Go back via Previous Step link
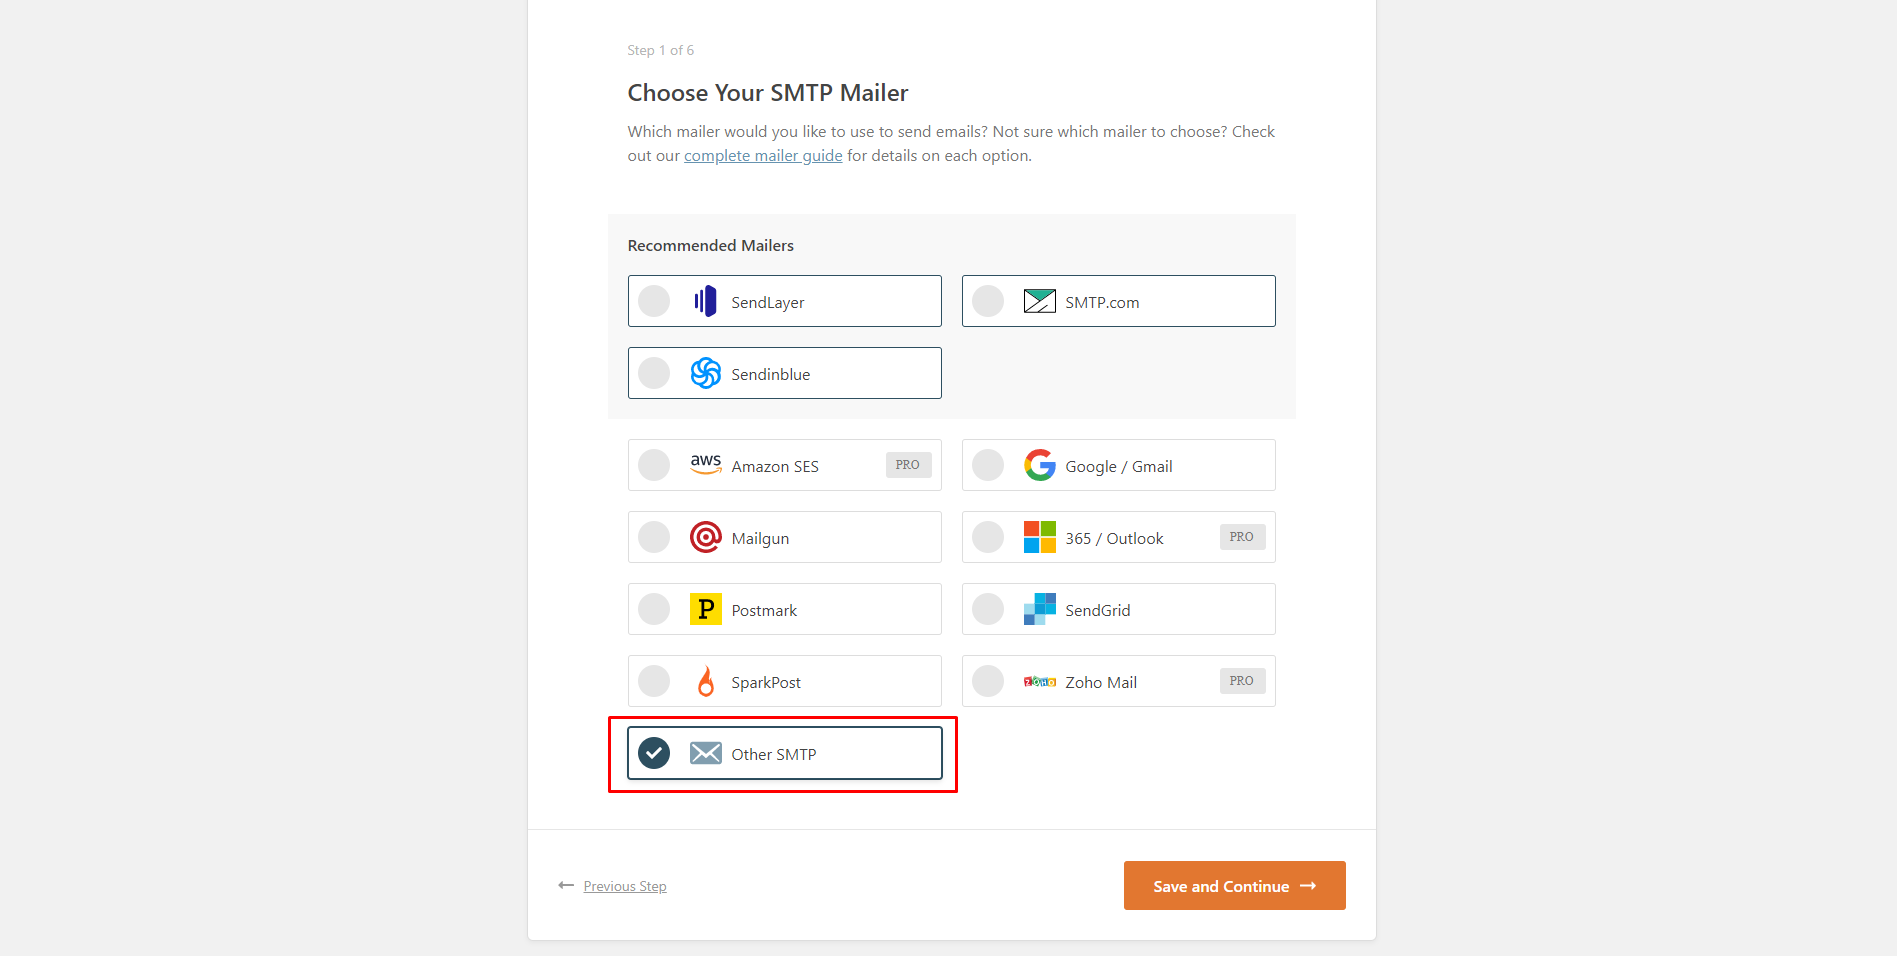This screenshot has height=956, width=1897. 625,886
